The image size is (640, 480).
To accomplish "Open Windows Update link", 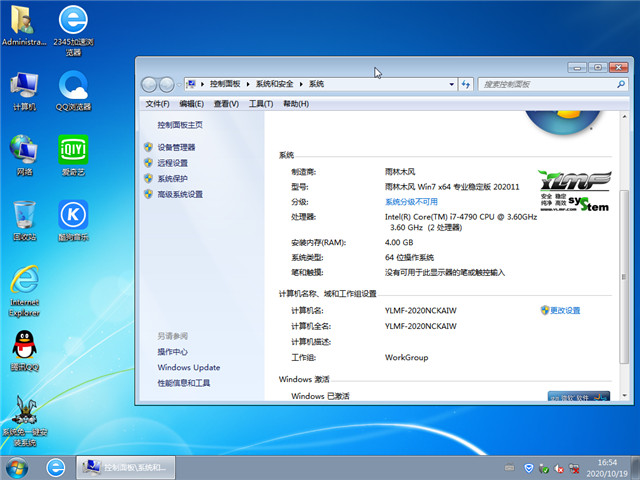I will tap(189, 367).
